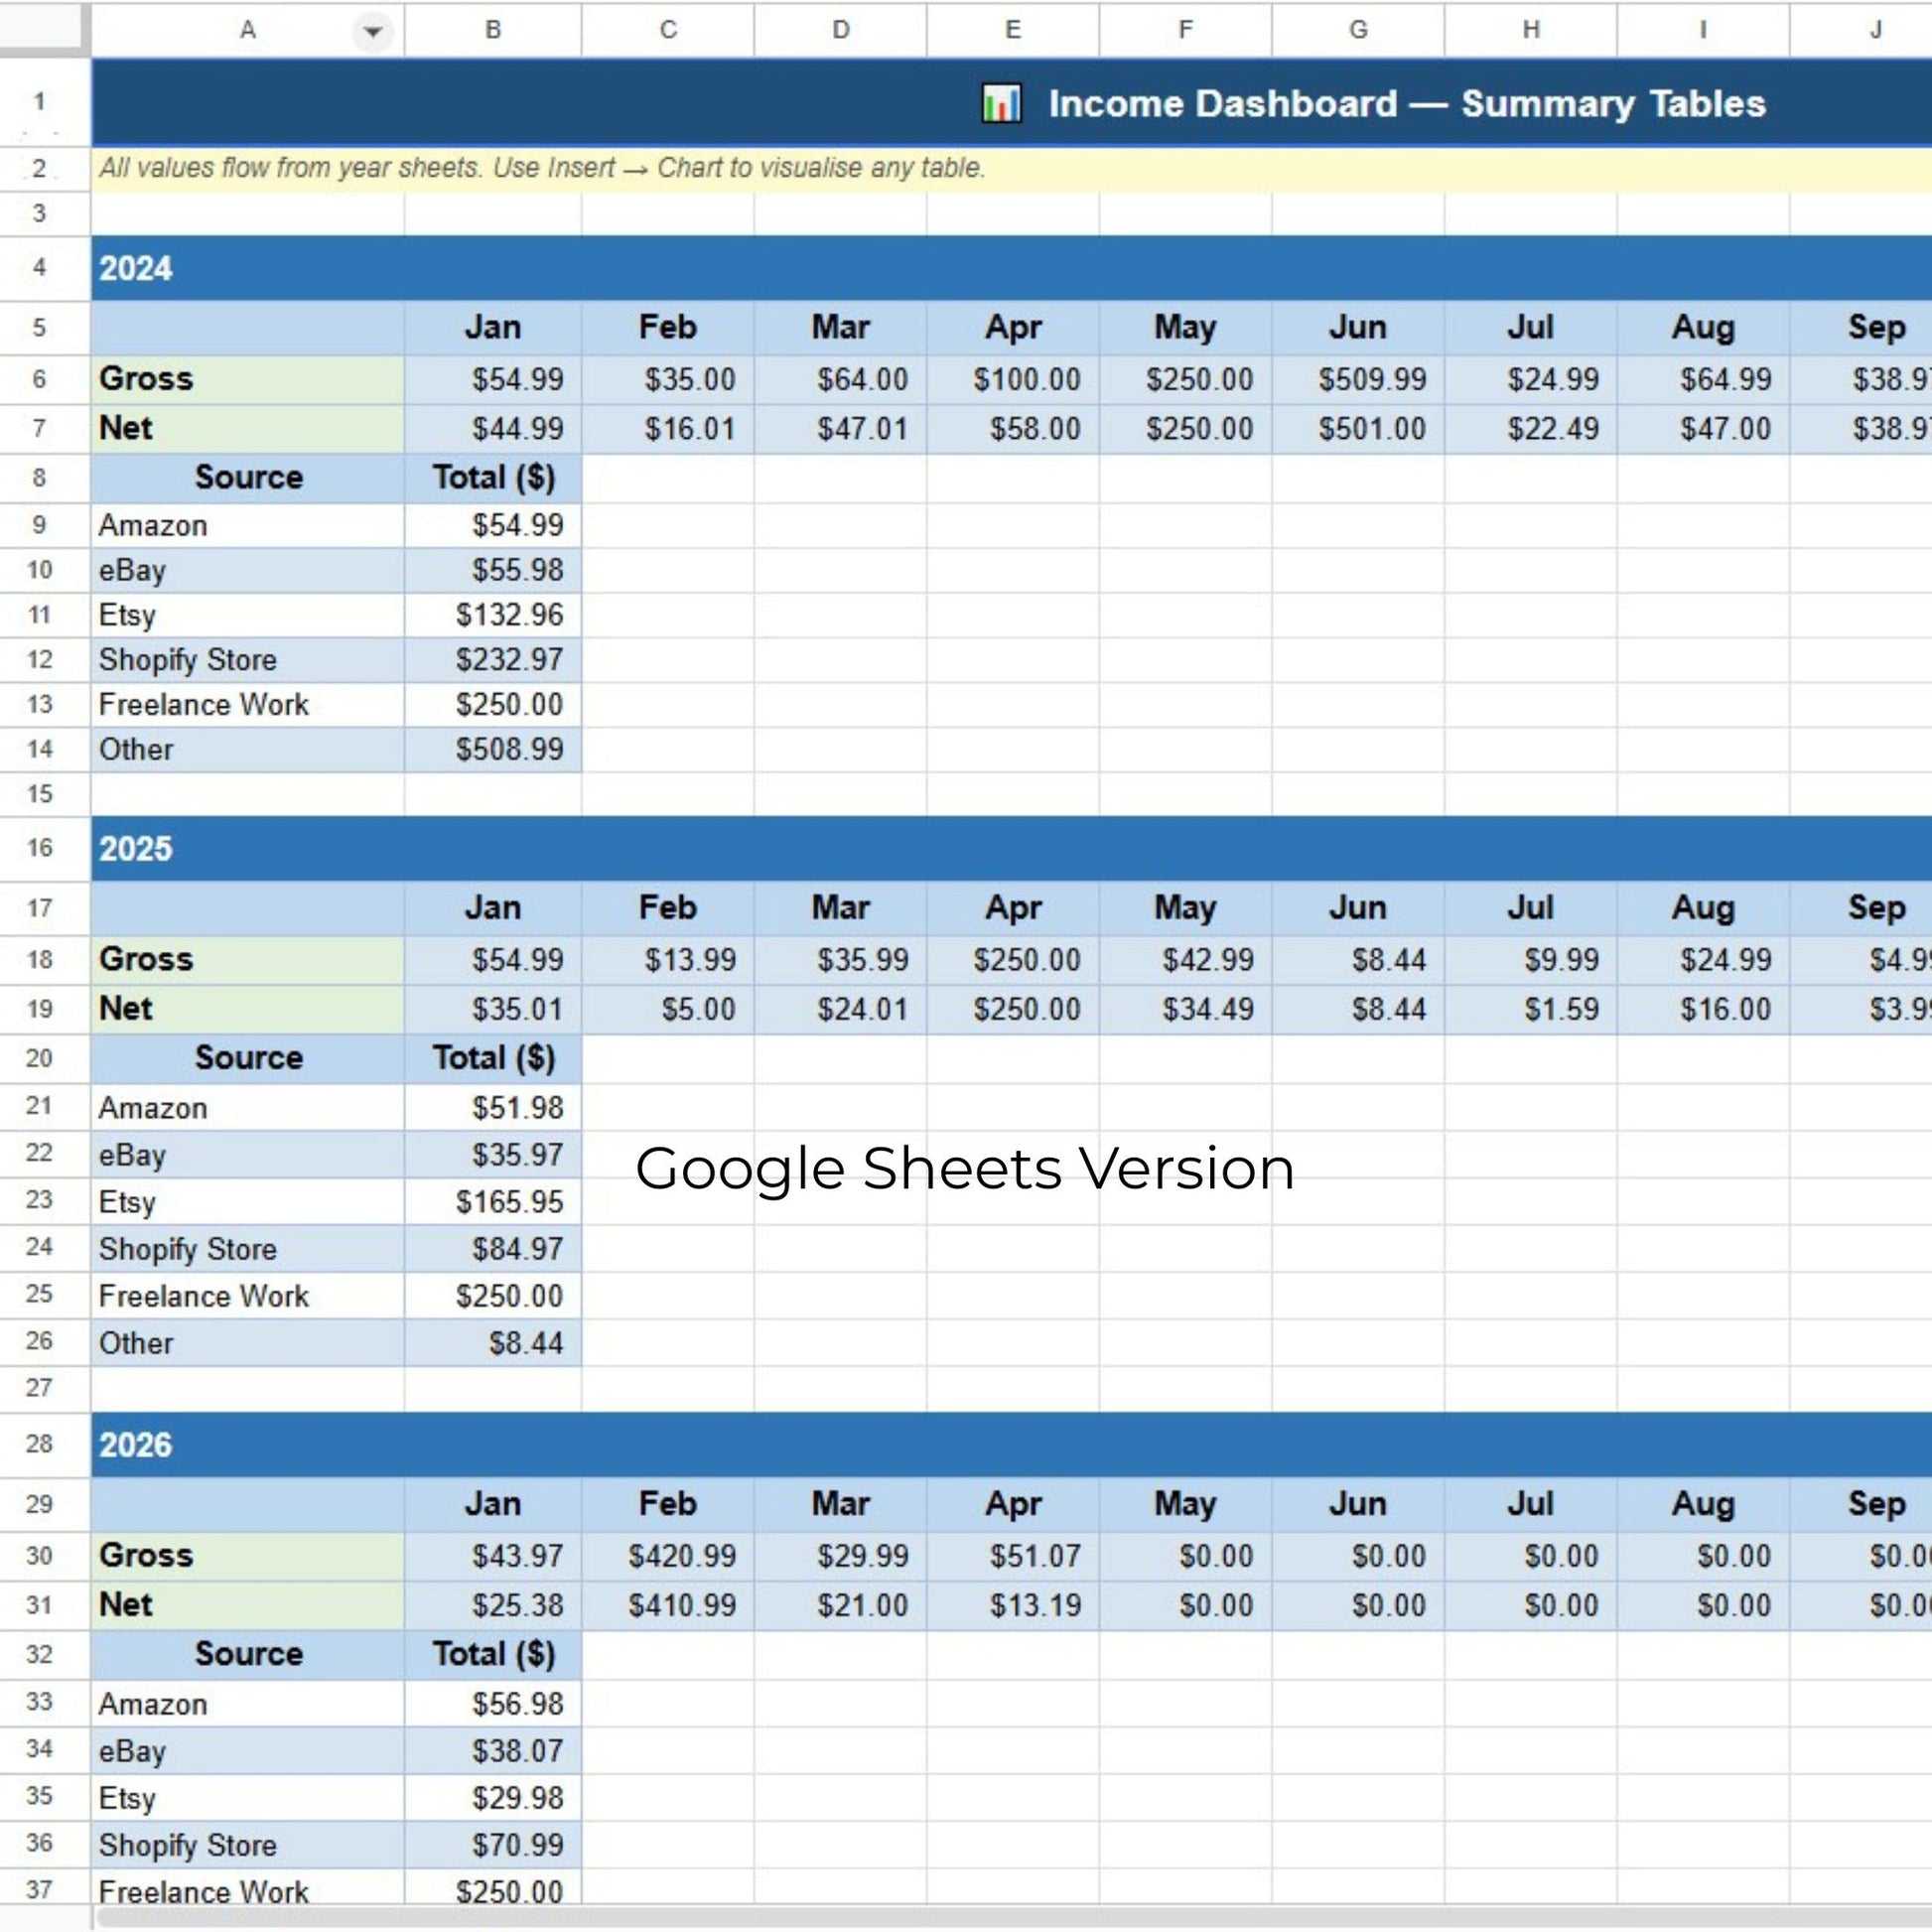Select column B header
1932x1932 pixels.
(493, 30)
